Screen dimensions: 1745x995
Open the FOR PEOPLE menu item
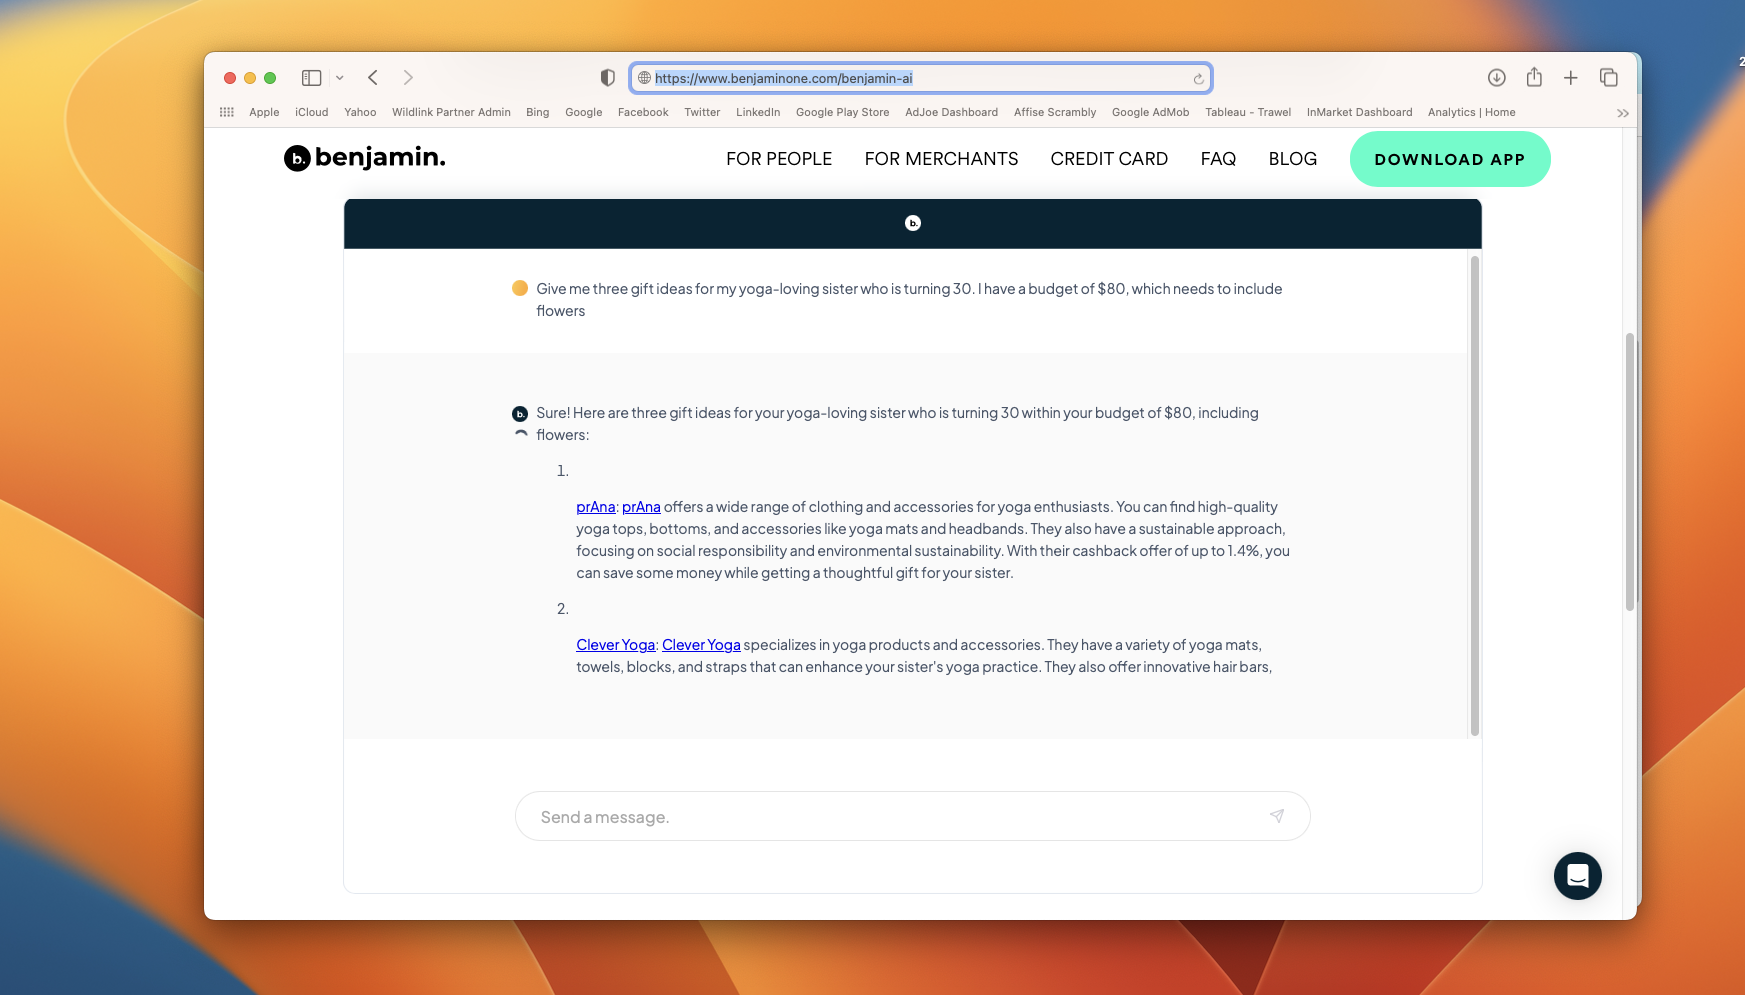point(779,159)
